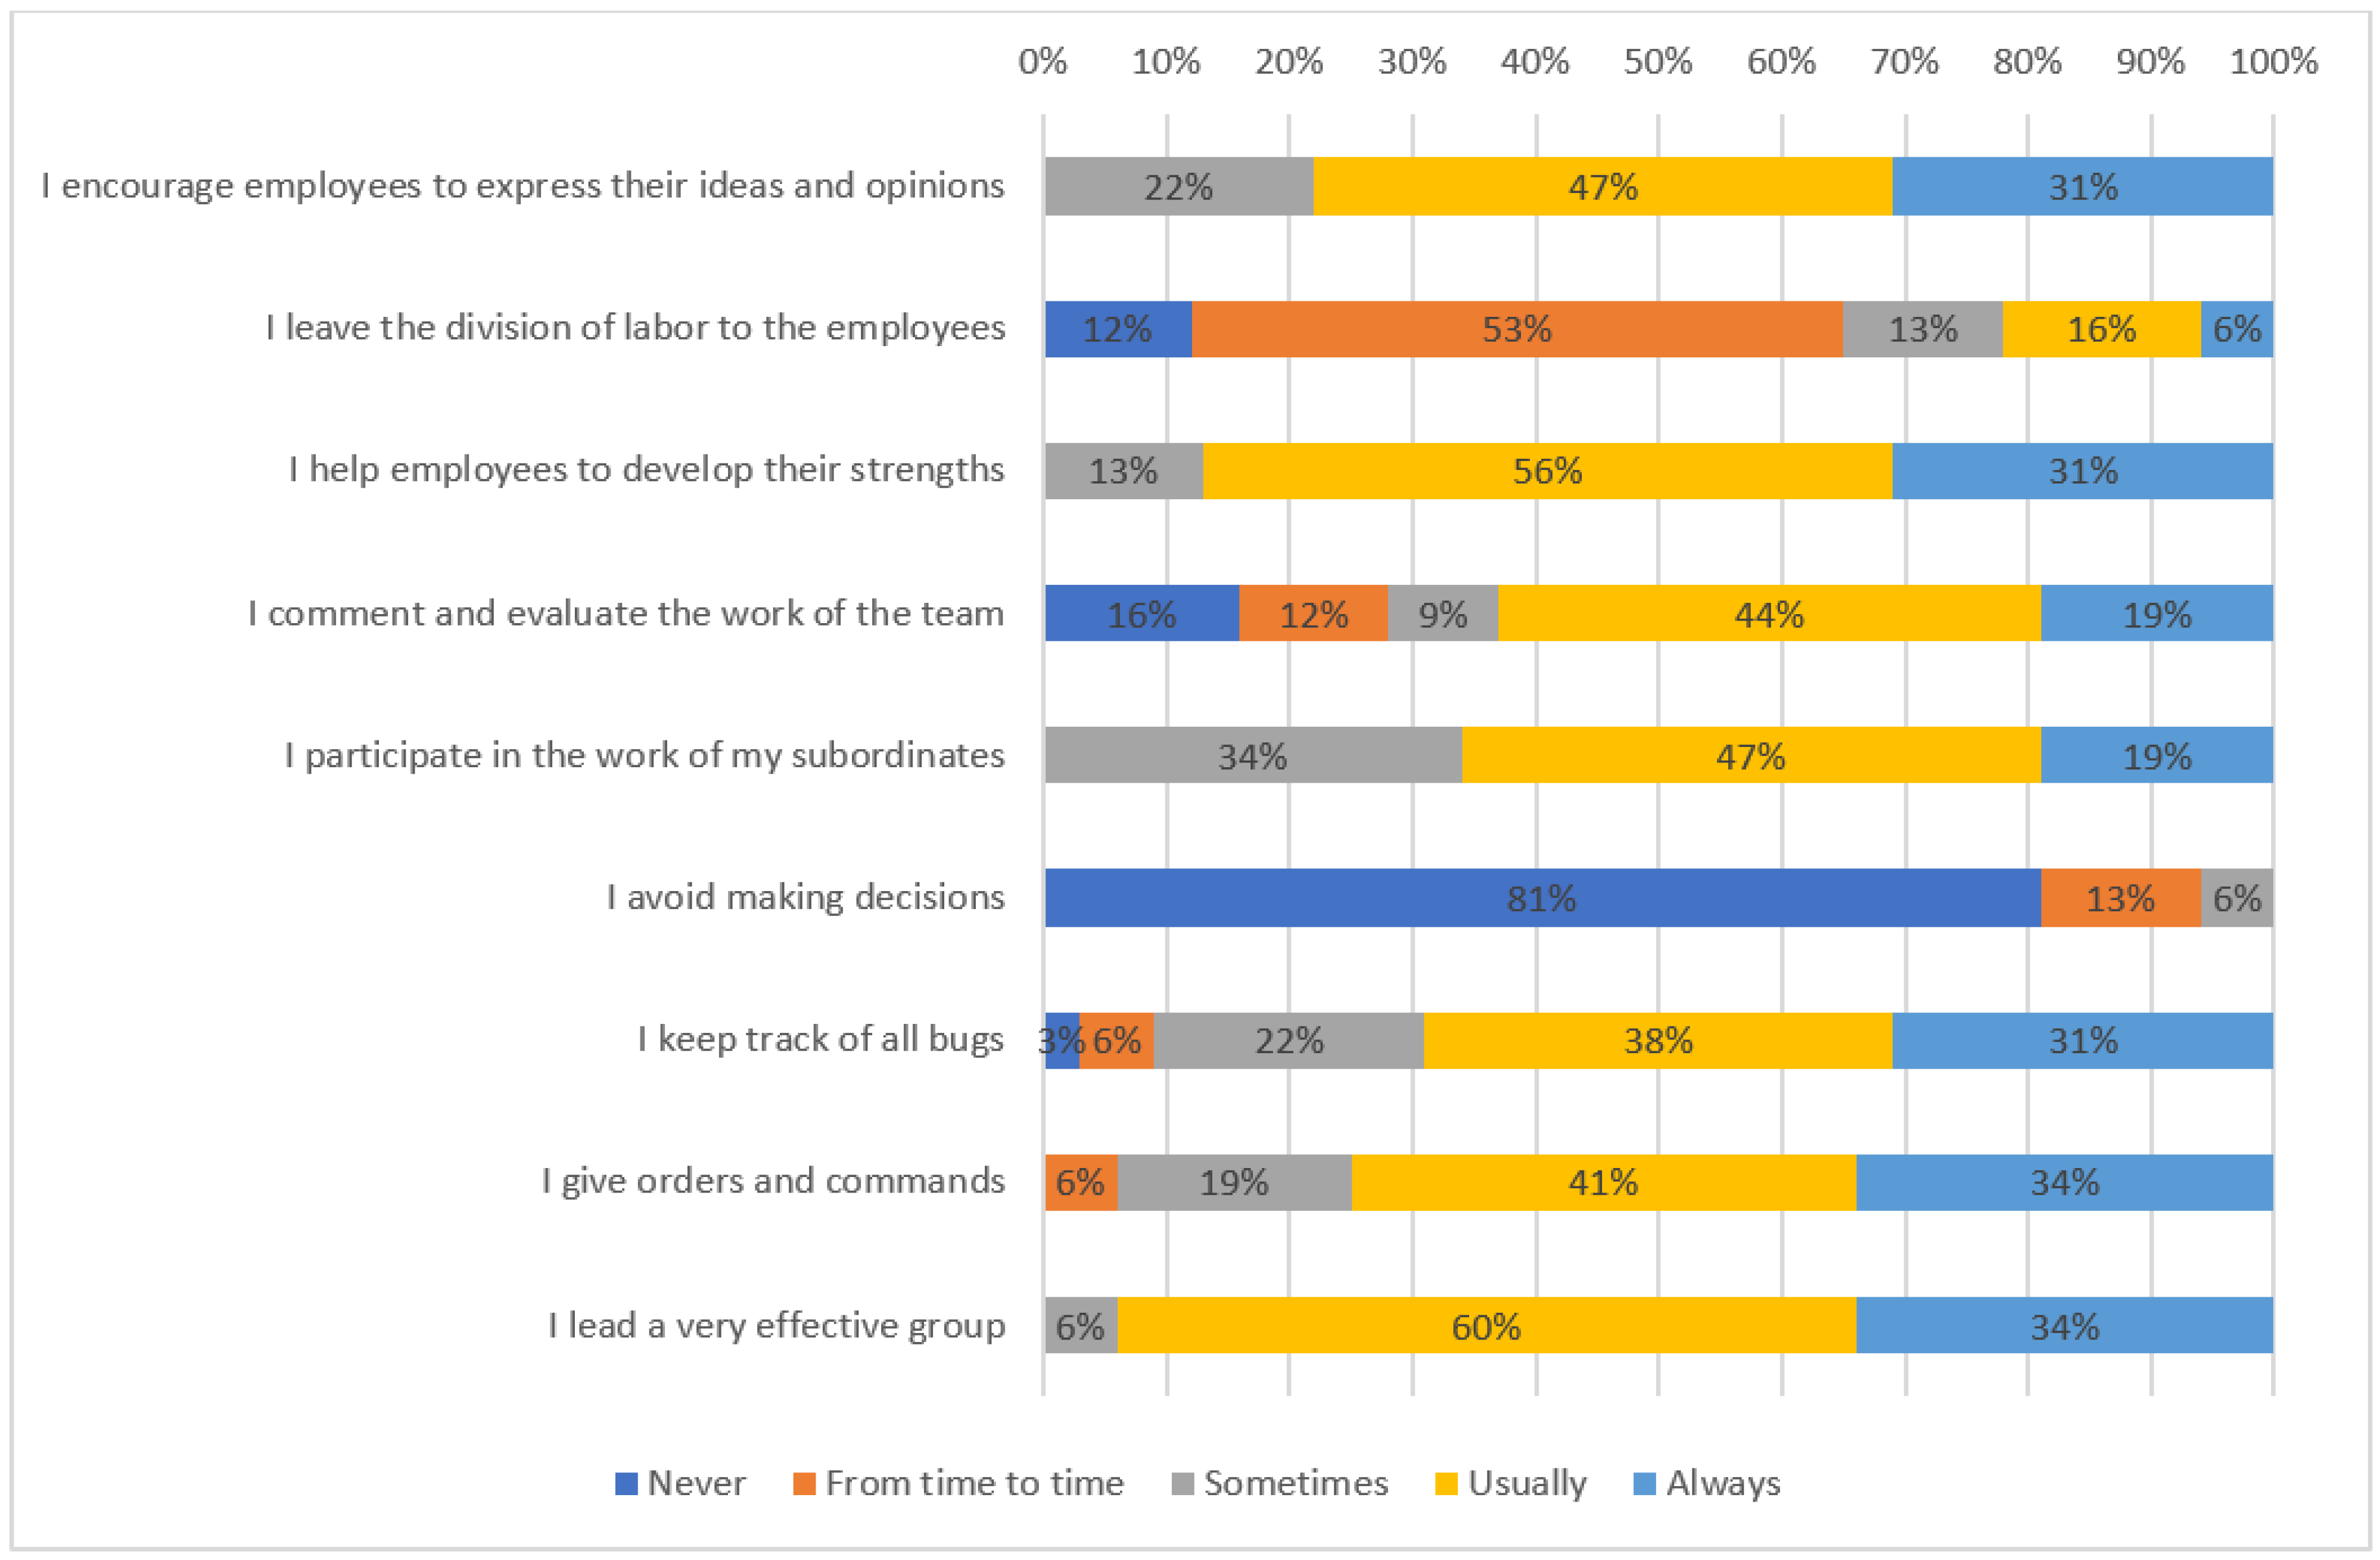Select the 34% gray subordinates segment
Screen dimensions: 2380x1560
[x=1254, y=755]
